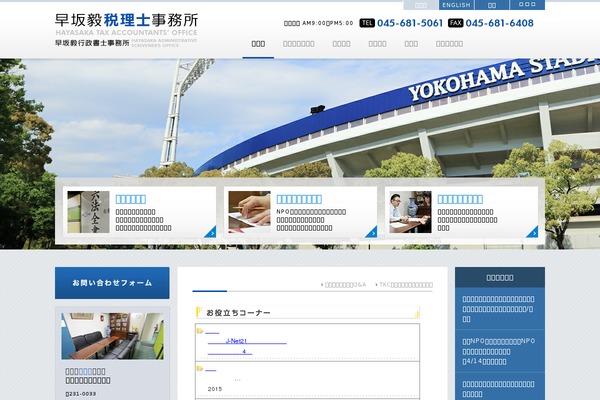This screenshot has height=400, width=600.
Task: Open the law book thumbnail card
Action: tap(140, 212)
